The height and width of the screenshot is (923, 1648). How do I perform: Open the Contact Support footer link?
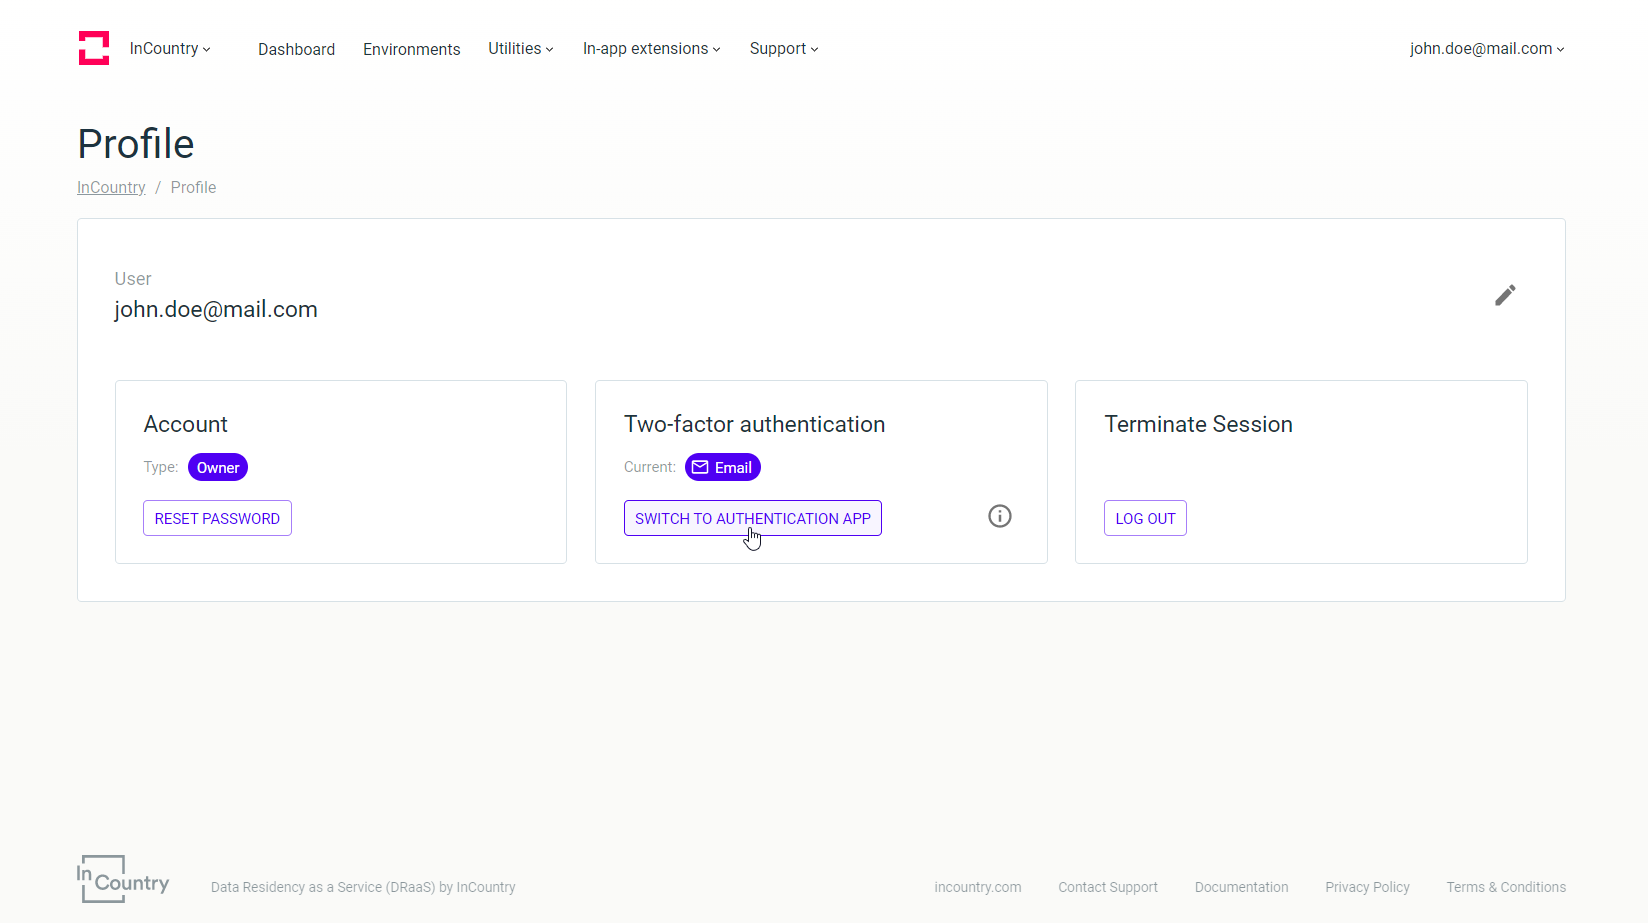[x=1108, y=887]
